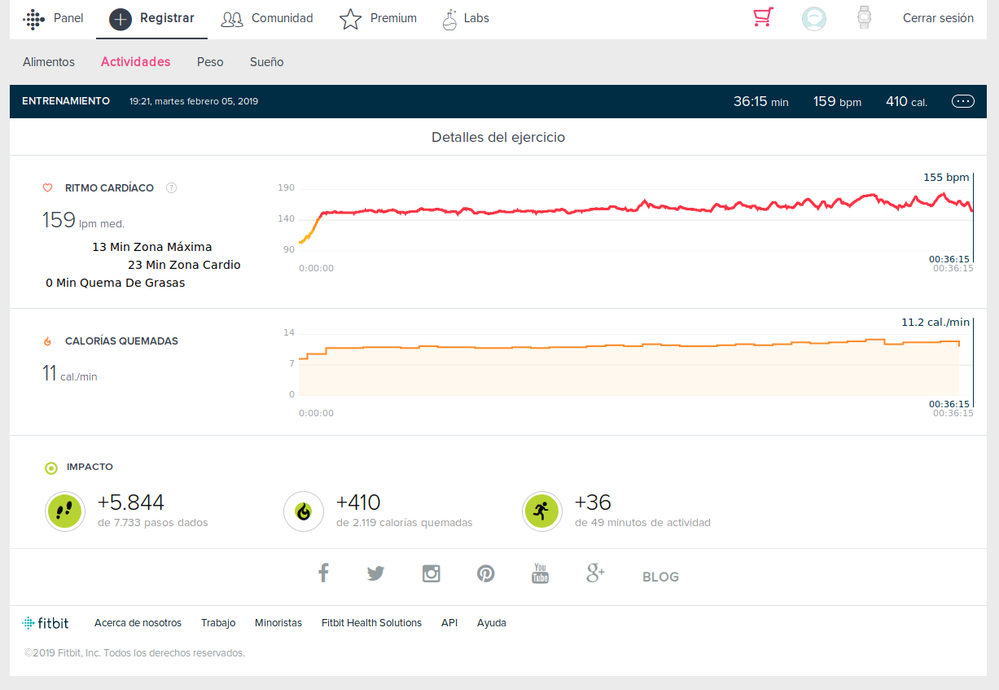The width and height of the screenshot is (999, 690).
Task: Open Fitbit's Twitter page icon
Action: pos(375,574)
